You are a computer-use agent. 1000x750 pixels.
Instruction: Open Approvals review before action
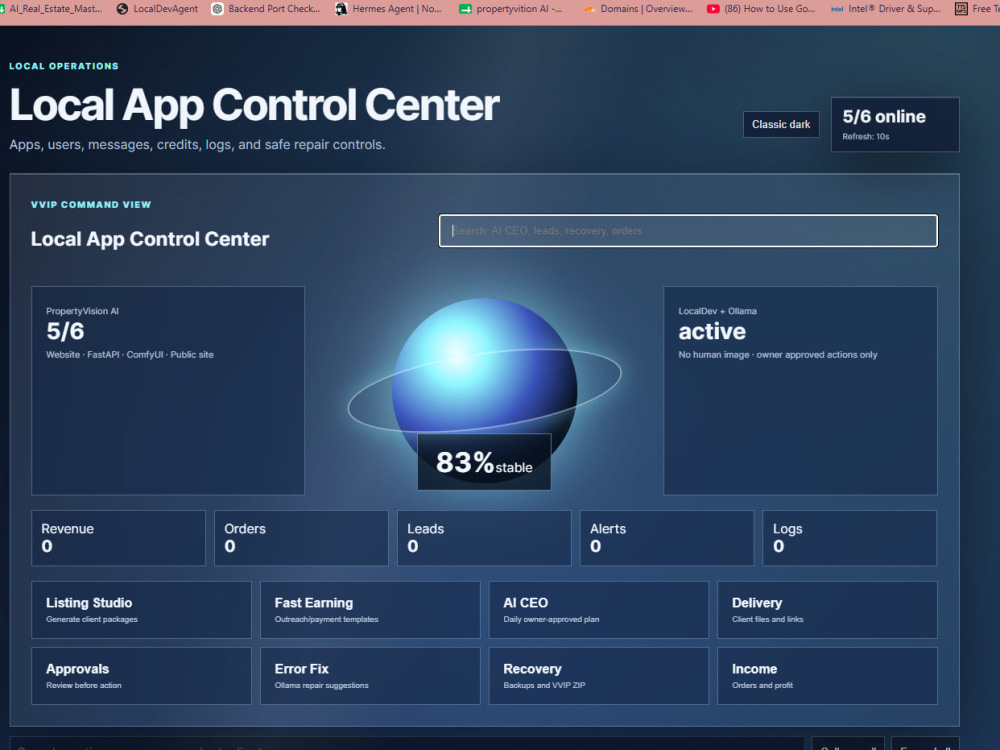tap(142, 676)
